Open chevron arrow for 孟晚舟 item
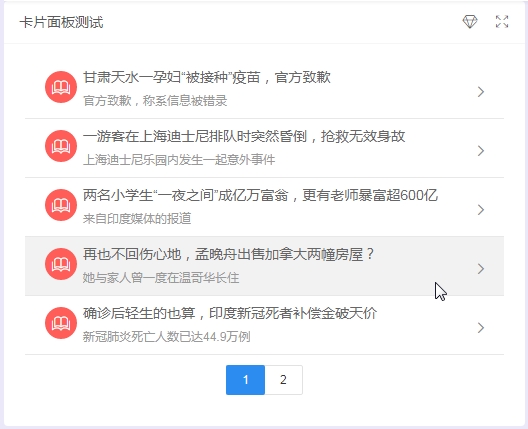The image size is (528, 429). click(x=481, y=269)
